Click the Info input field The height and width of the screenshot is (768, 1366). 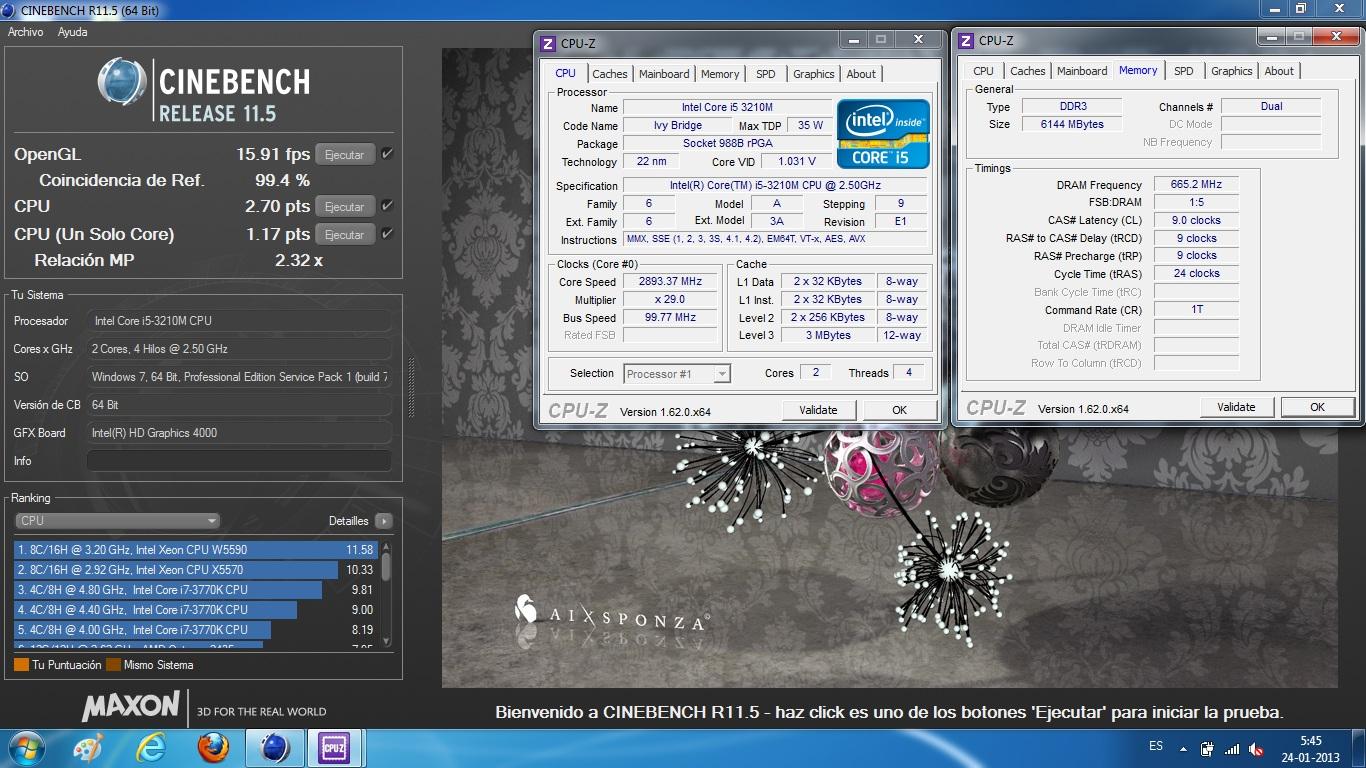[239, 461]
